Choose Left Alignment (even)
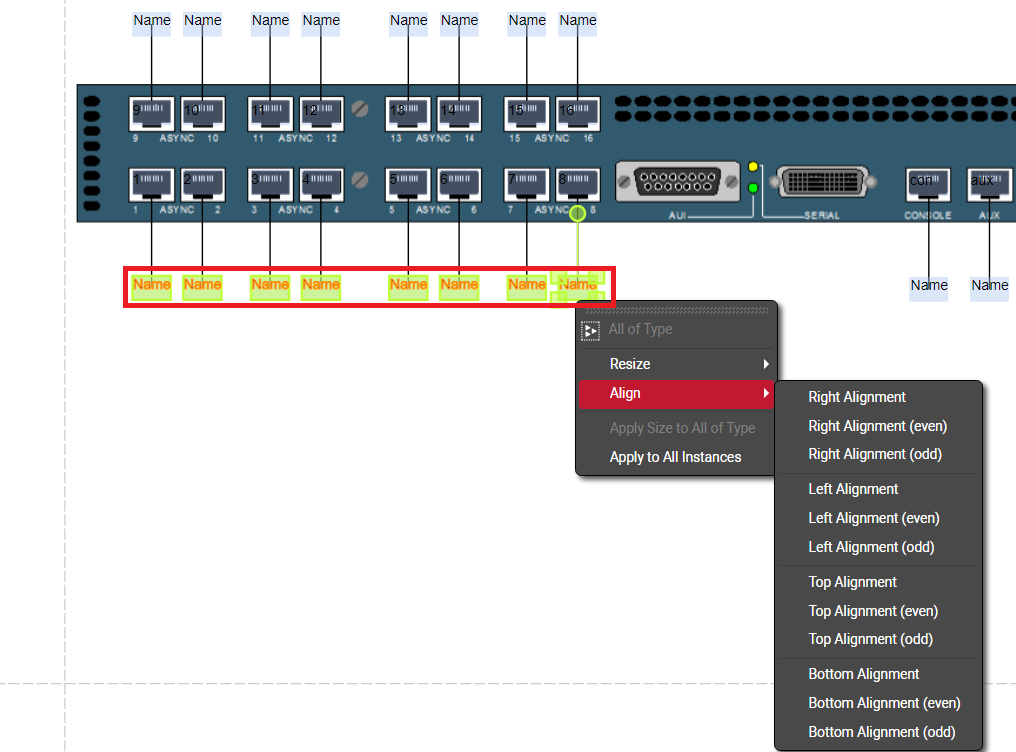1016x752 pixels. coord(874,518)
